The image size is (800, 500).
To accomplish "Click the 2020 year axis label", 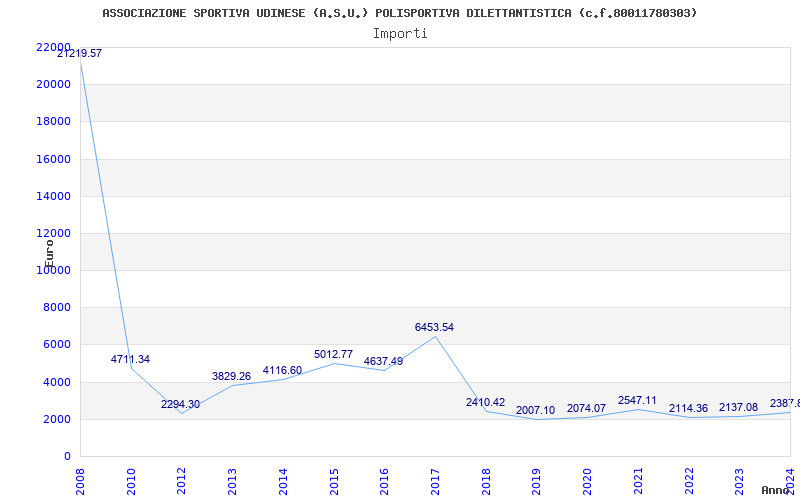I will tap(587, 482).
